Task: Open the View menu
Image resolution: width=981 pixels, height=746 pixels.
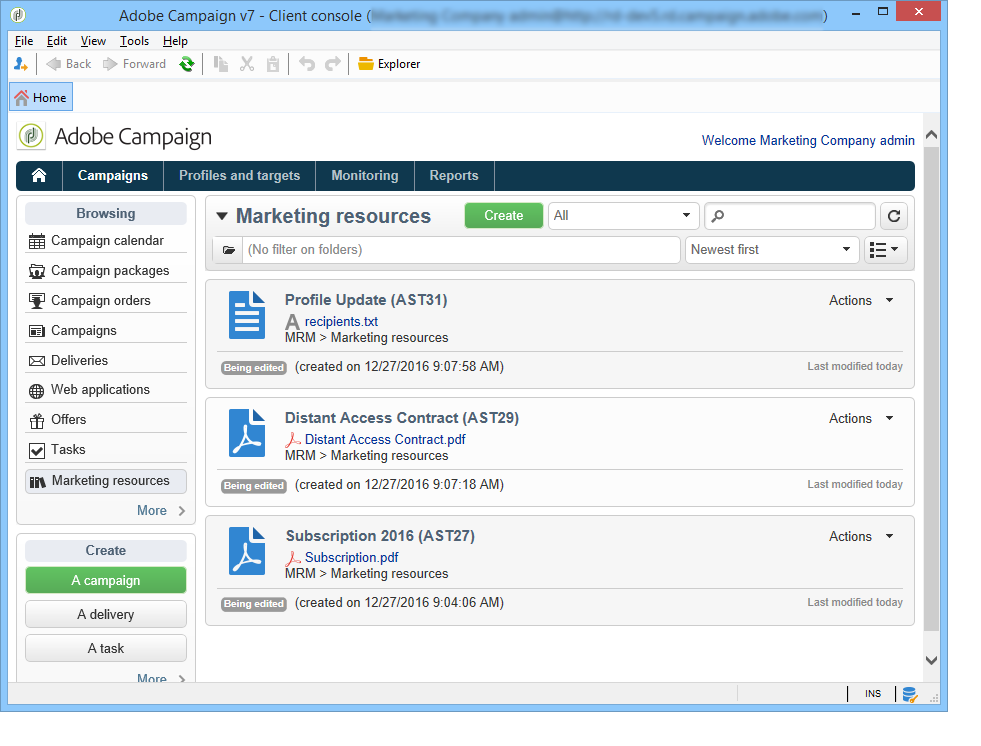Action: click(93, 41)
